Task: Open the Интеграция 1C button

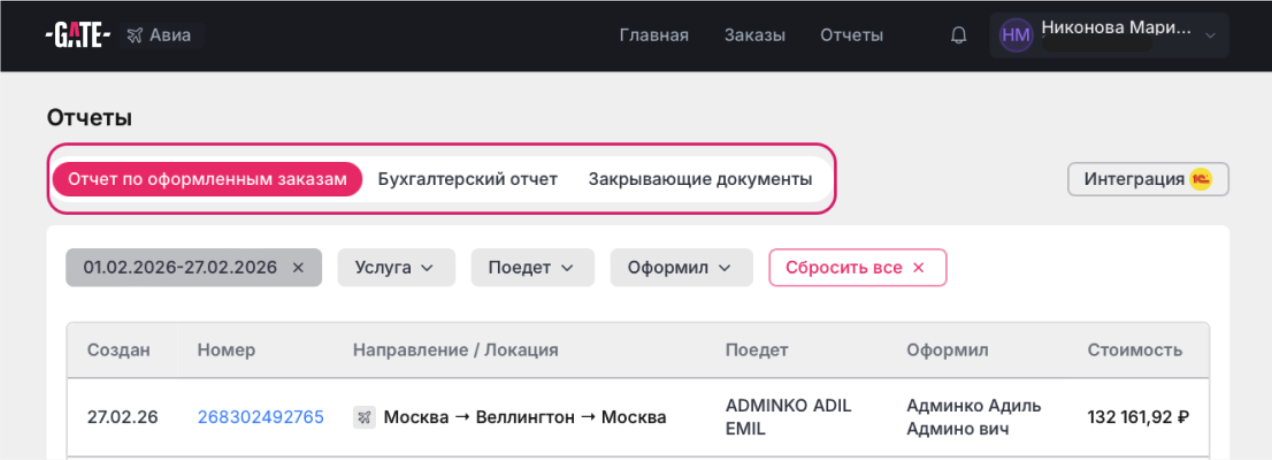Action: (1147, 180)
